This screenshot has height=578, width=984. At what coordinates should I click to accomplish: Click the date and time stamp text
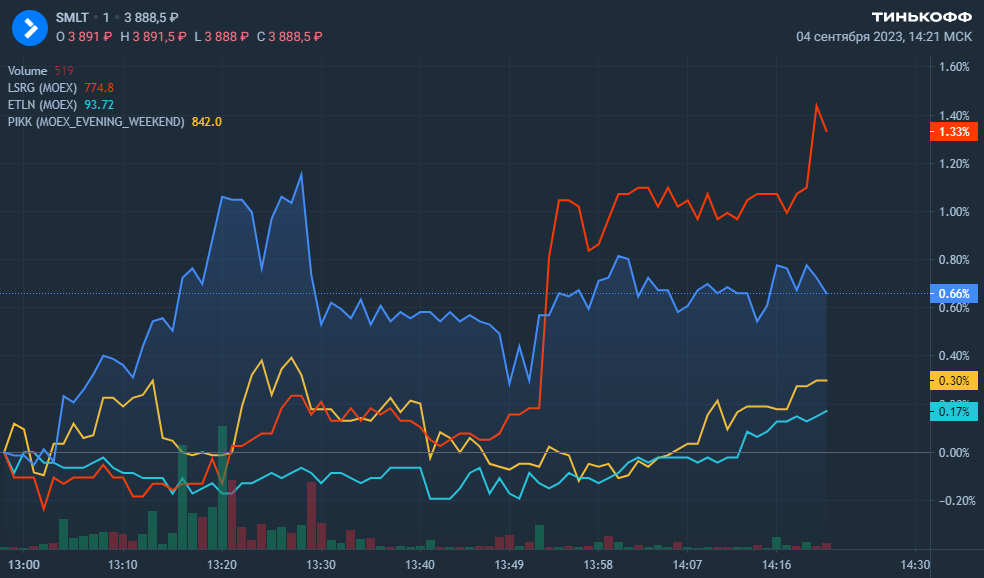[x=883, y=36]
